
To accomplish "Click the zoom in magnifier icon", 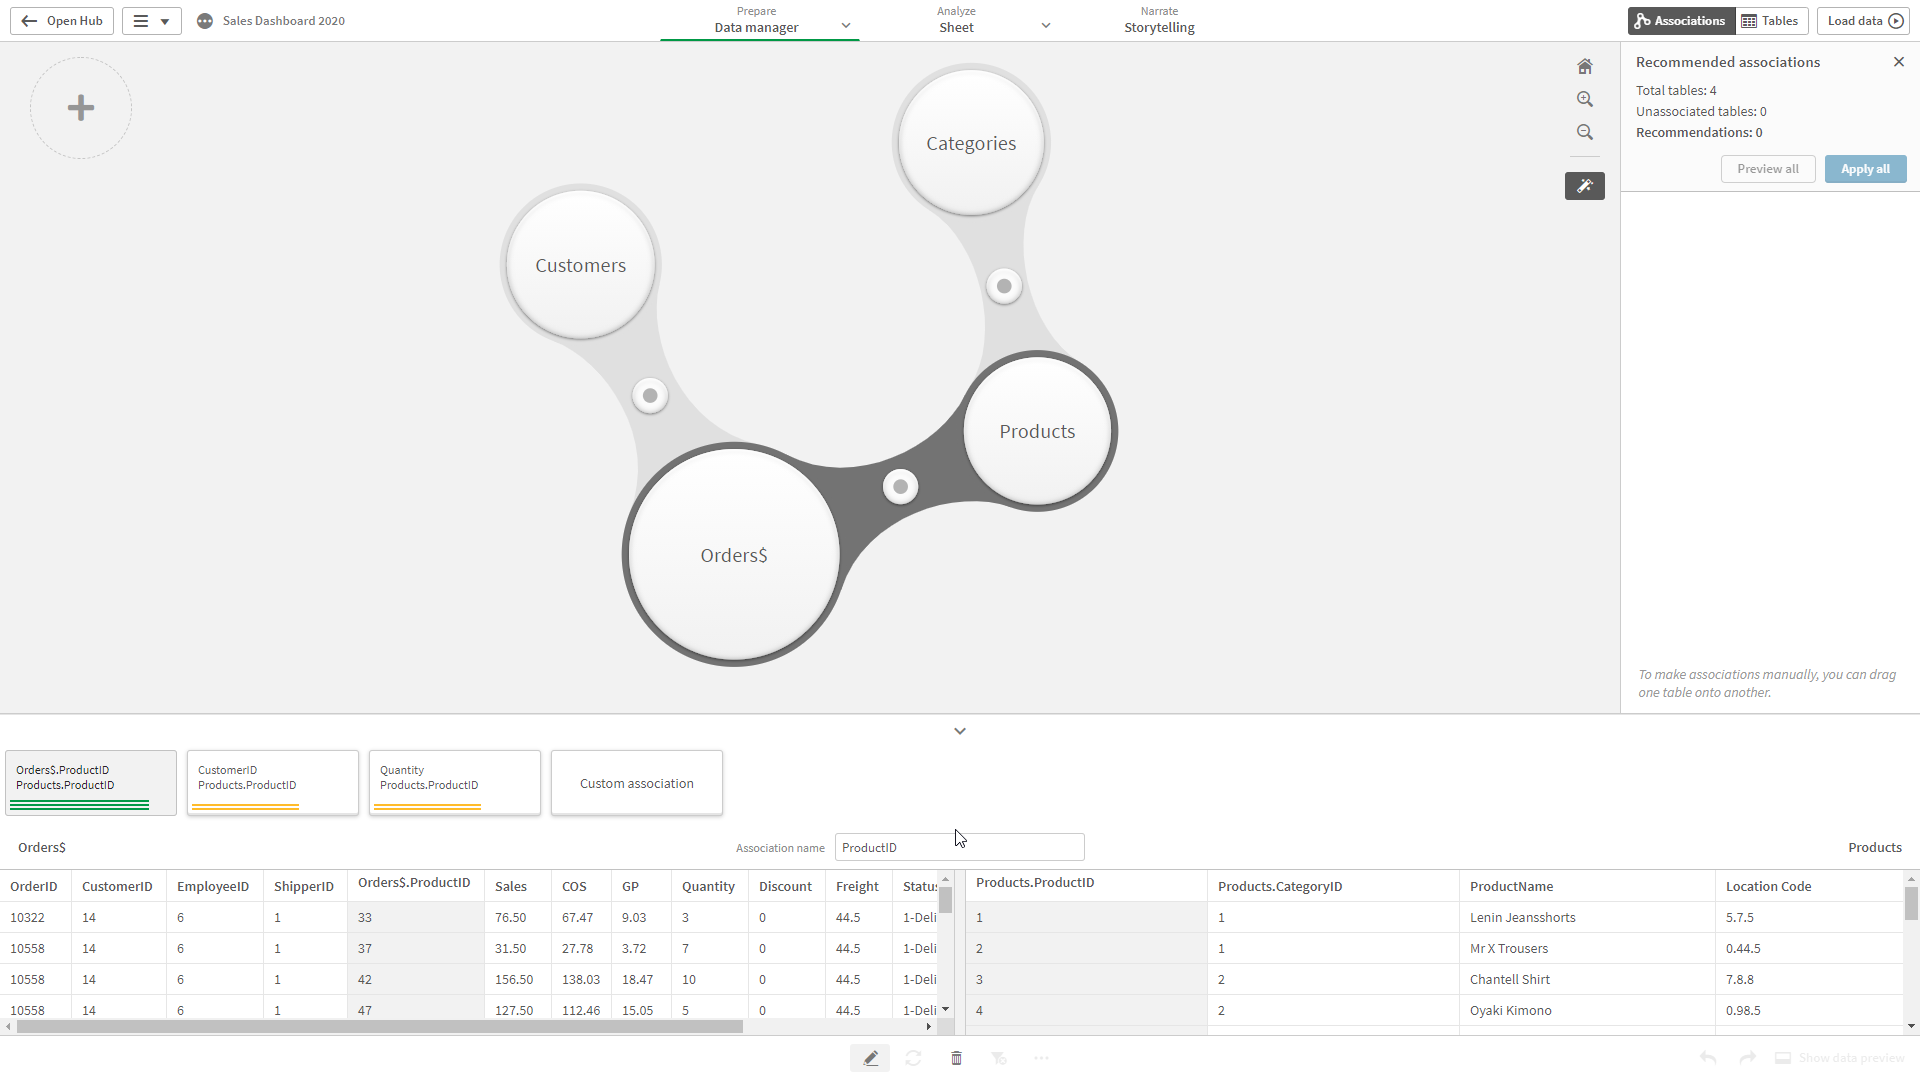I will [x=1585, y=99].
